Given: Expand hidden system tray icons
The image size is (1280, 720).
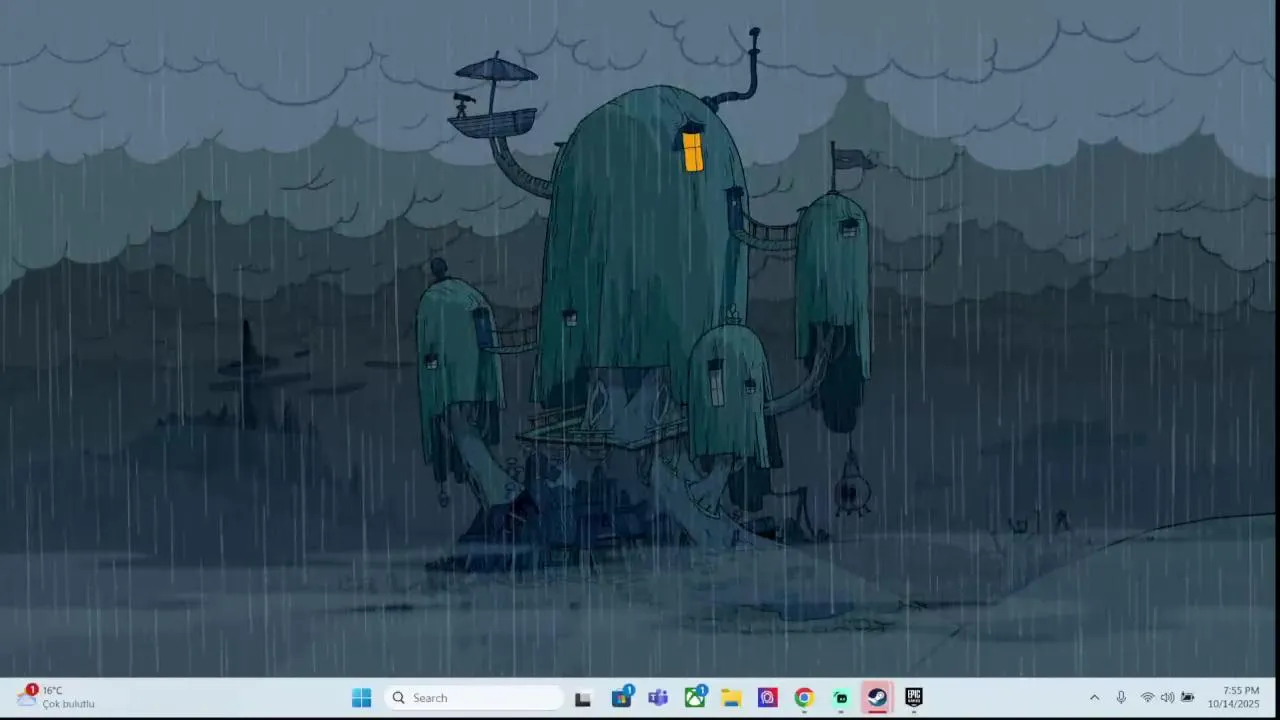Looking at the screenshot, I should 1094,698.
